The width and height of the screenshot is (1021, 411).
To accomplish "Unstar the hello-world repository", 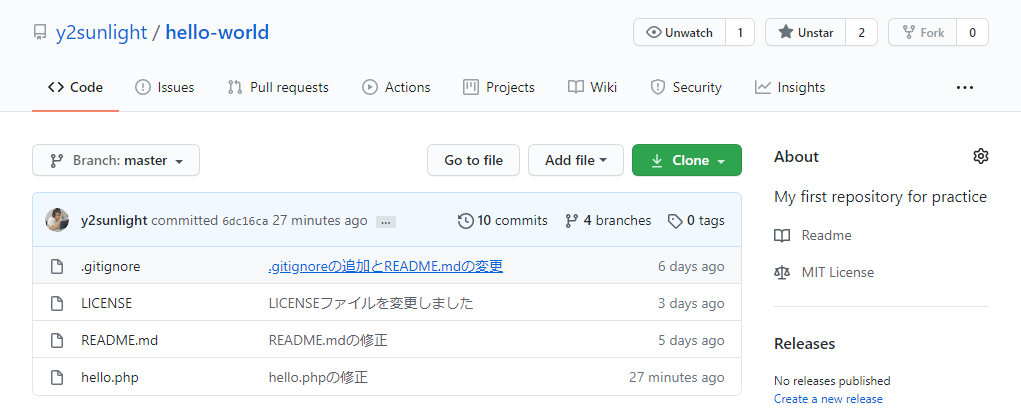I will 805,32.
